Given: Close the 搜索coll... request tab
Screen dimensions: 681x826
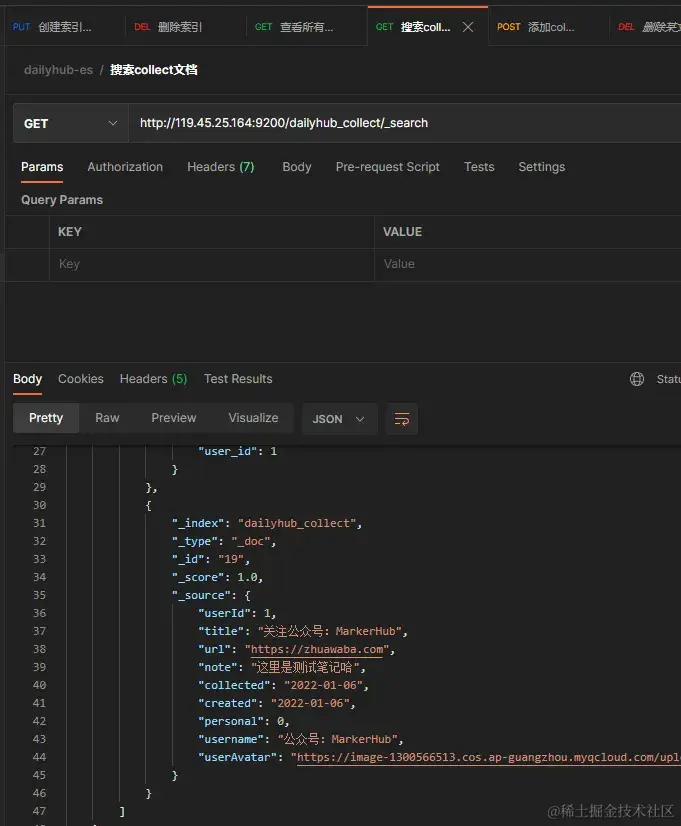Looking at the screenshot, I should tap(468, 27).
